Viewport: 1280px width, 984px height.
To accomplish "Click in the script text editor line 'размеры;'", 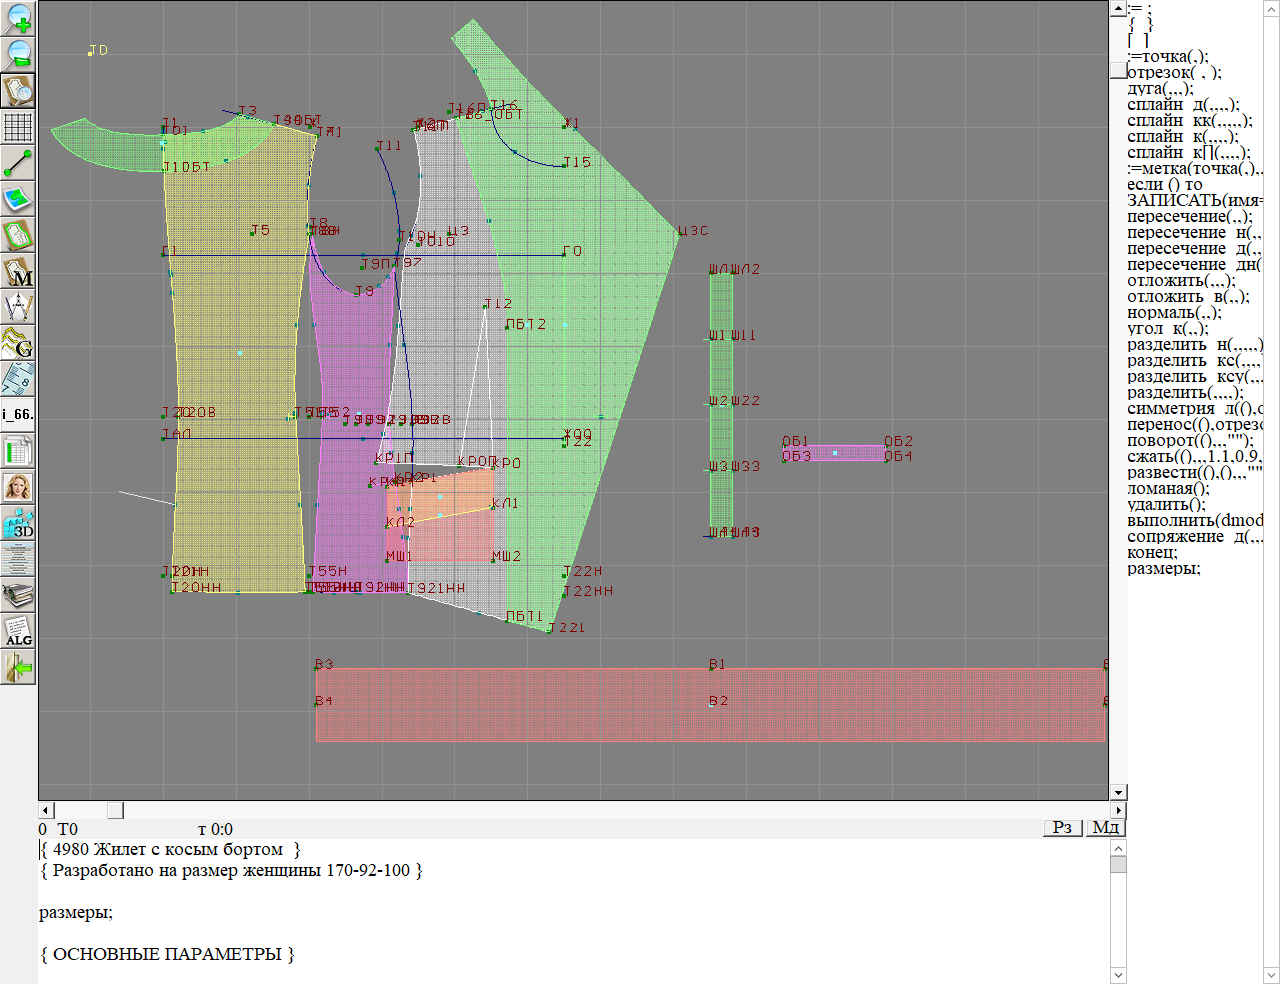I will coord(76,912).
